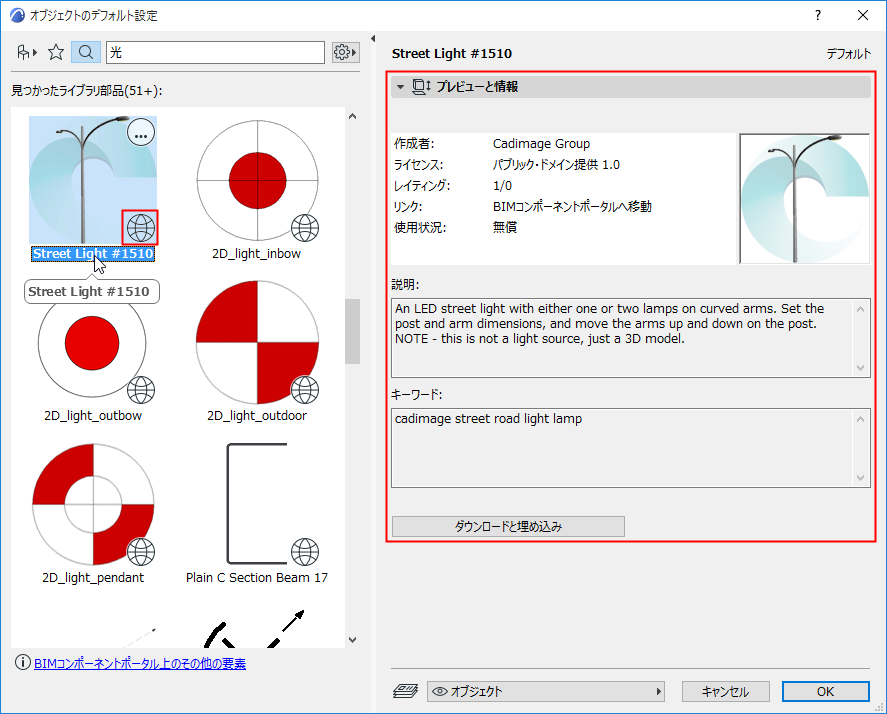Click globe icon on 2D_light_pendant
The height and width of the screenshot is (714, 887).
[x=140, y=552]
